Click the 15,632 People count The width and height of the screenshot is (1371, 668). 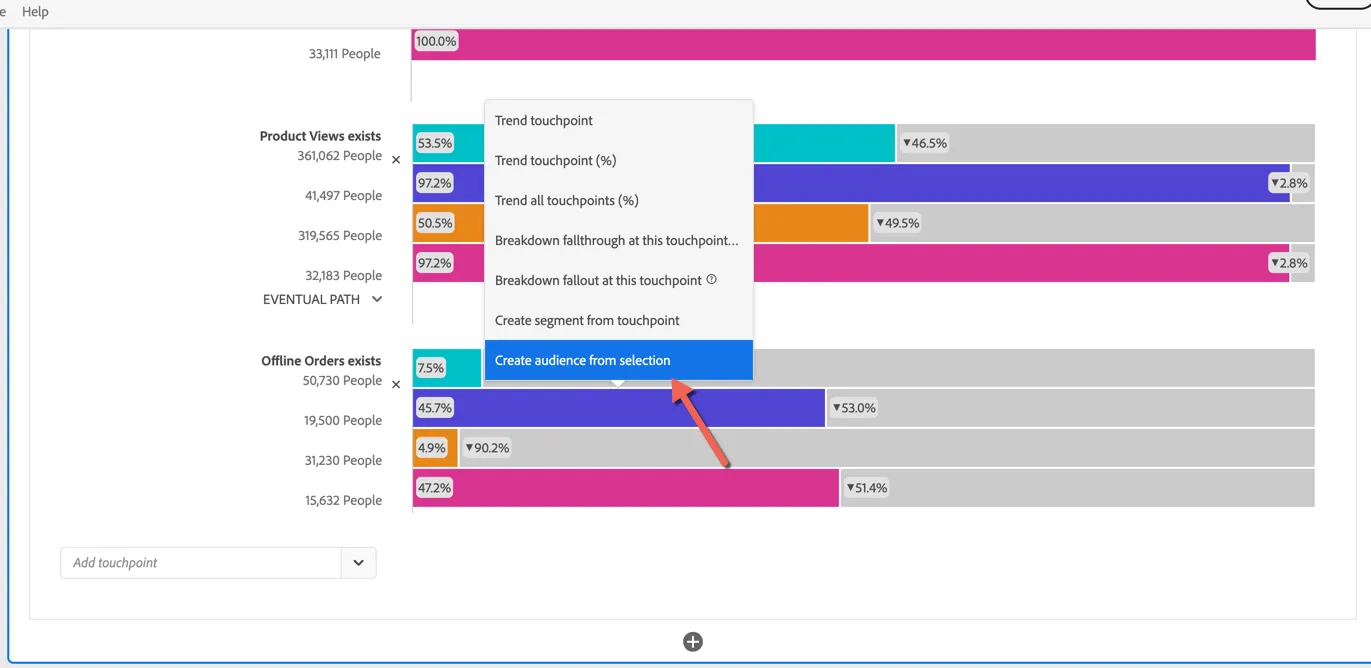(343, 501)
